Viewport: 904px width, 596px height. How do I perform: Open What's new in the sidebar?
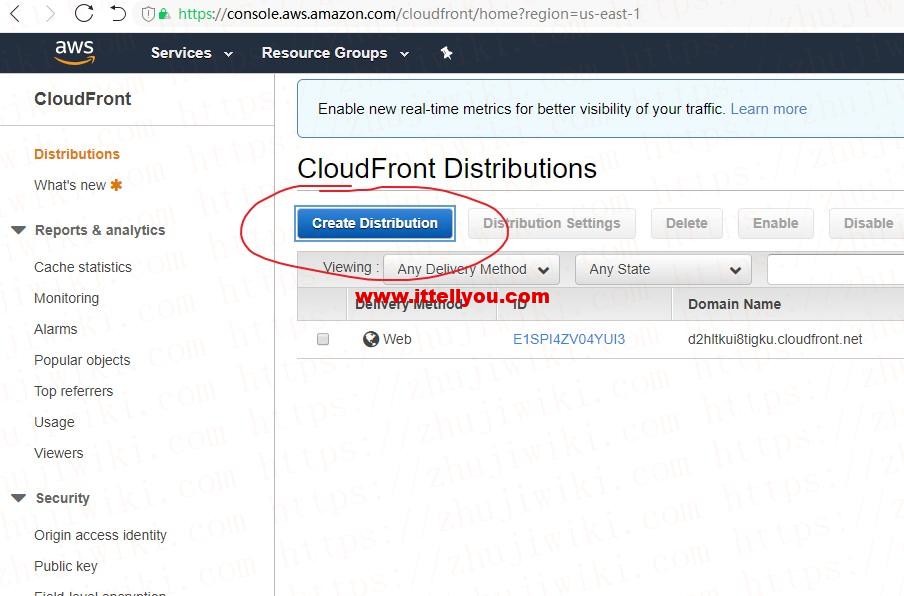(x=70, y=185)
